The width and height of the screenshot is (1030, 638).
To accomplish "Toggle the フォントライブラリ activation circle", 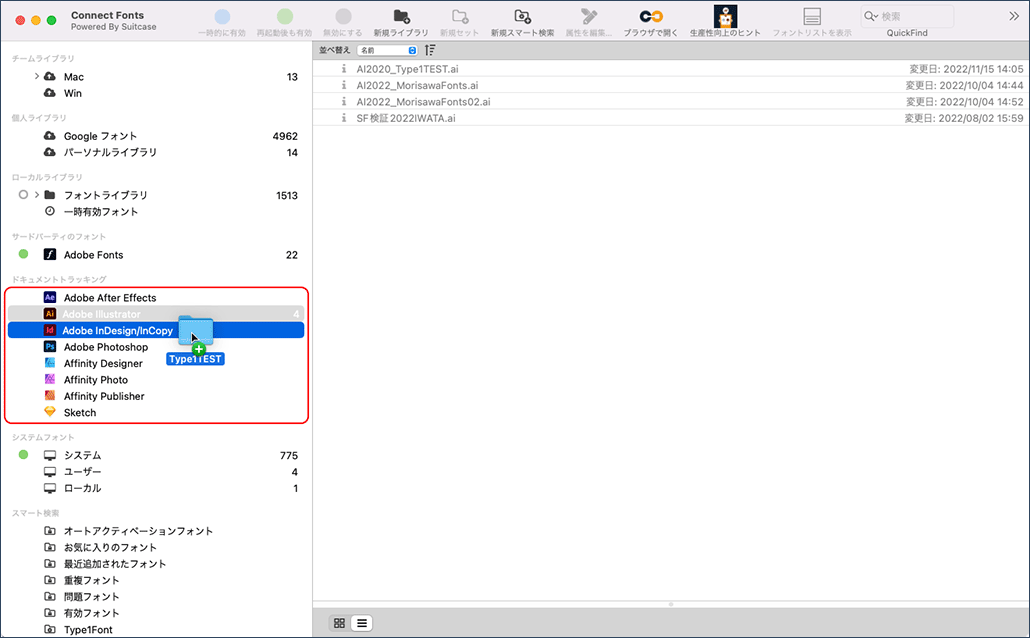I will coord(24,194).
